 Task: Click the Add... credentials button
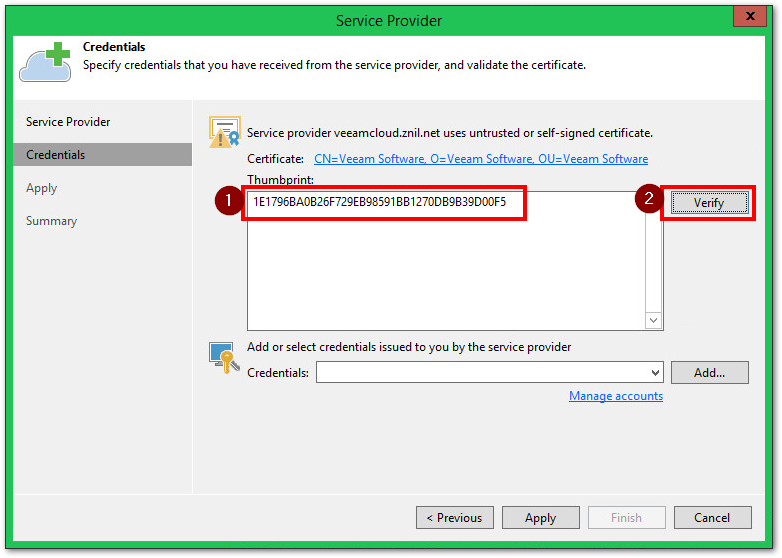[709, 373]
